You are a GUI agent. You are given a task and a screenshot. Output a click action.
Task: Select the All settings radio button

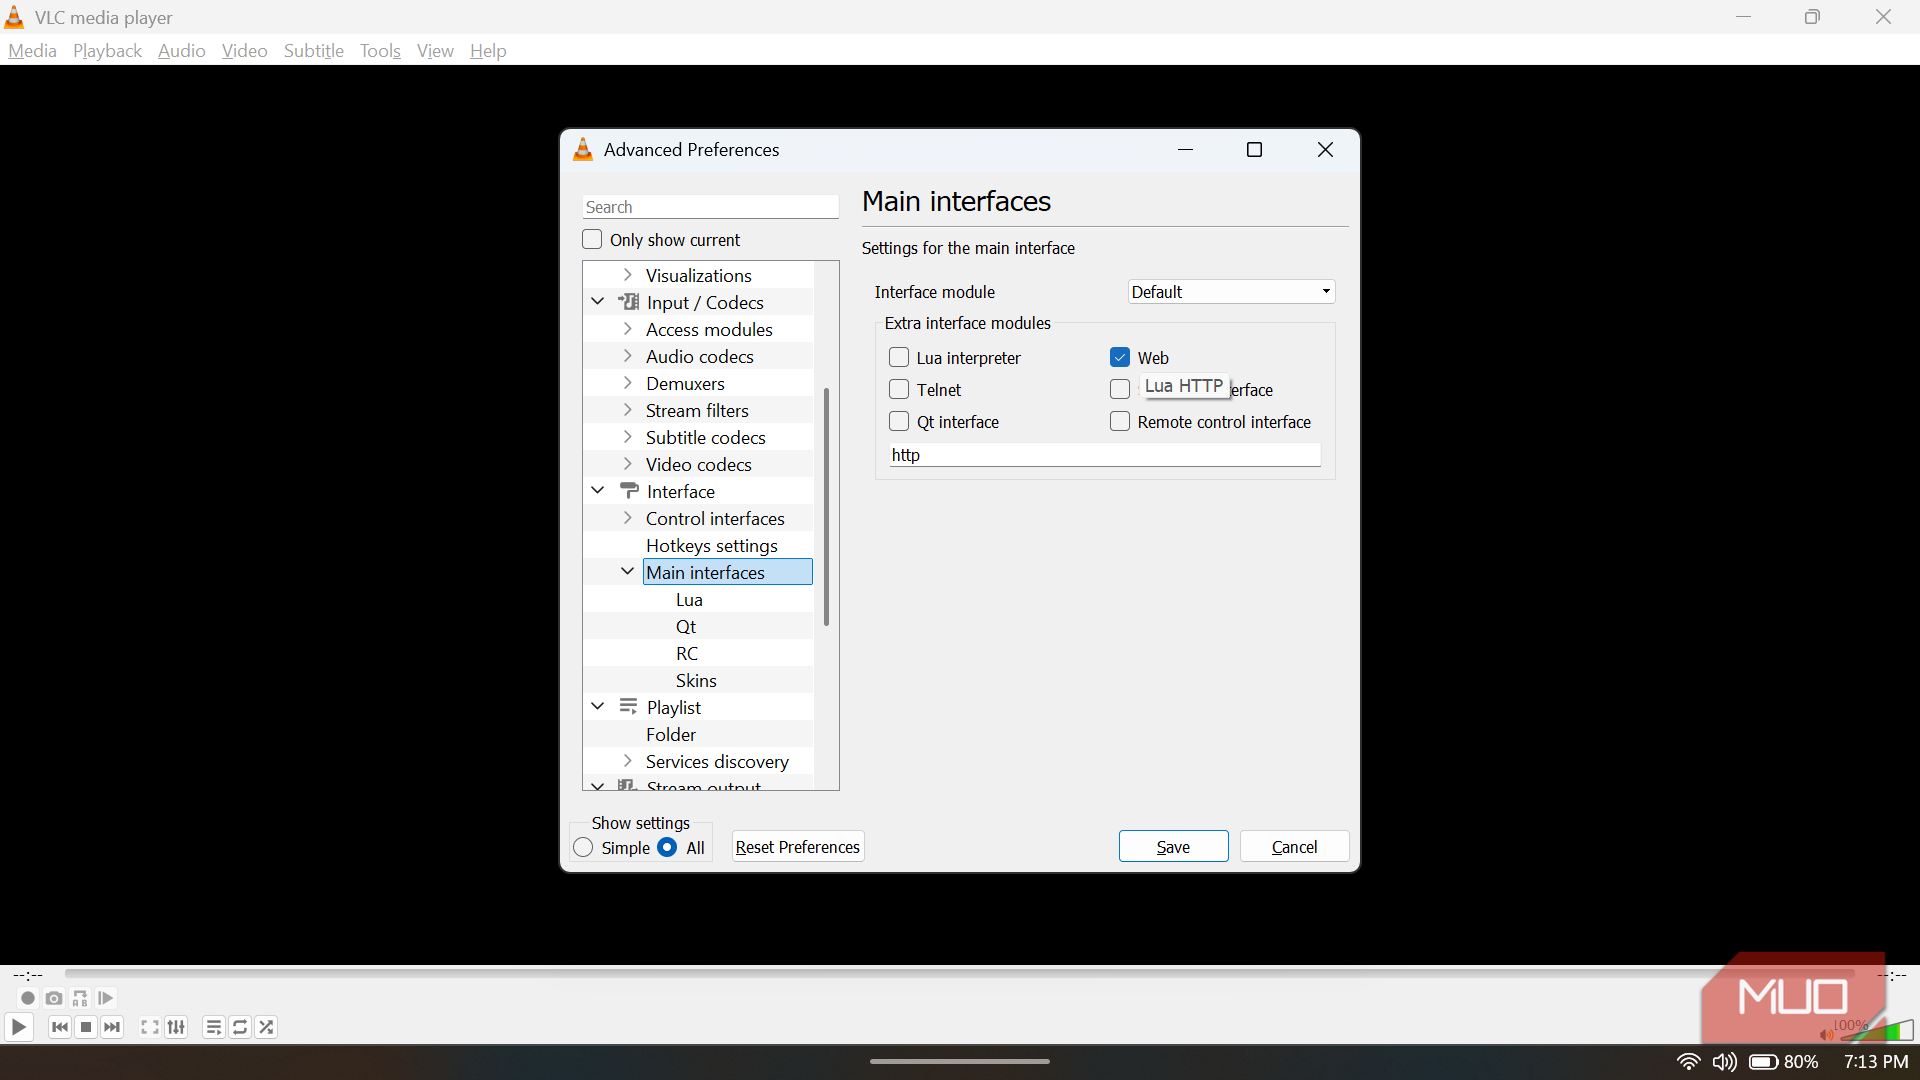pyautogui.click(x=667, y=848)
